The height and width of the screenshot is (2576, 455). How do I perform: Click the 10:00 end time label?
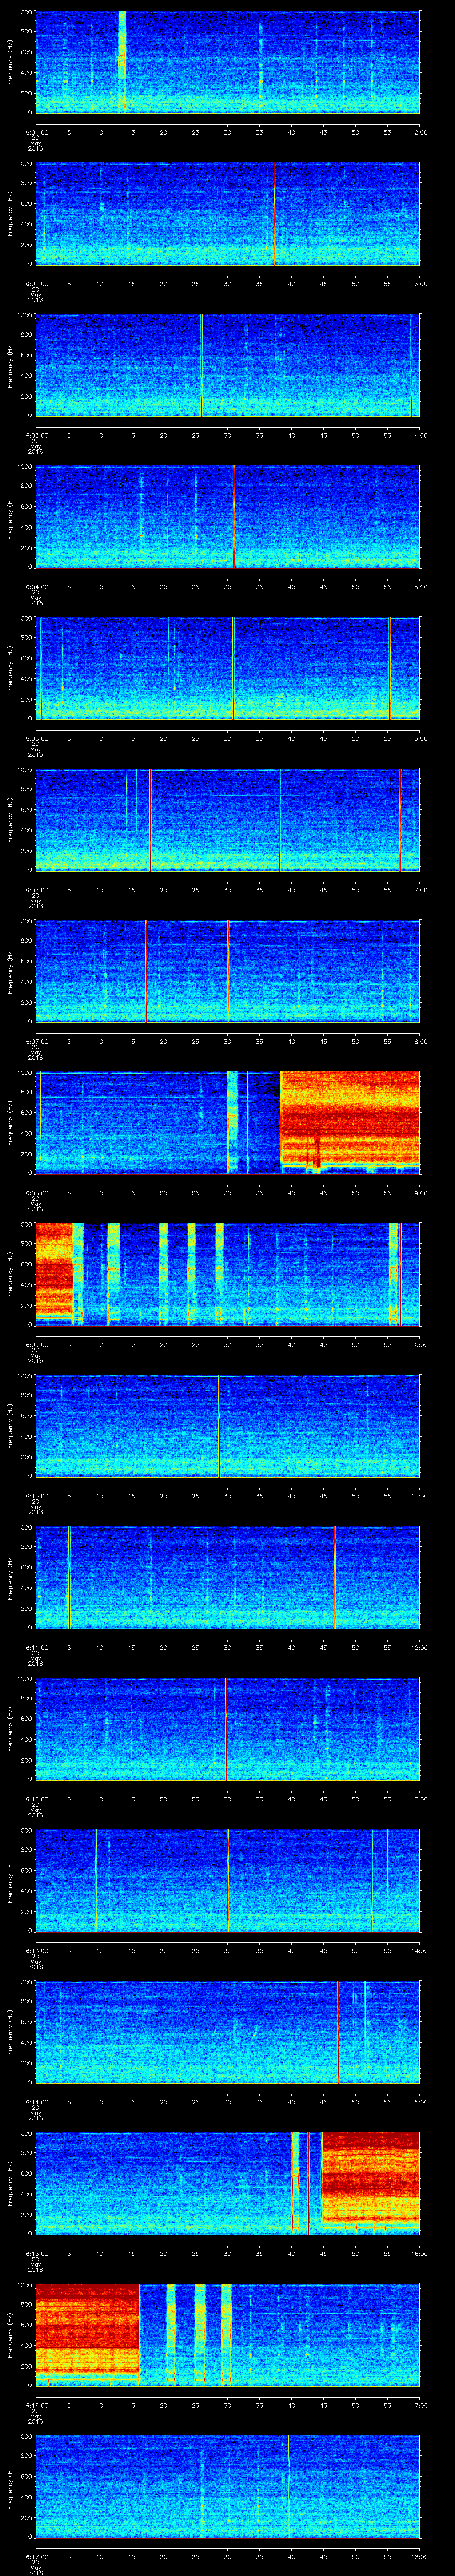[420, 1345]
